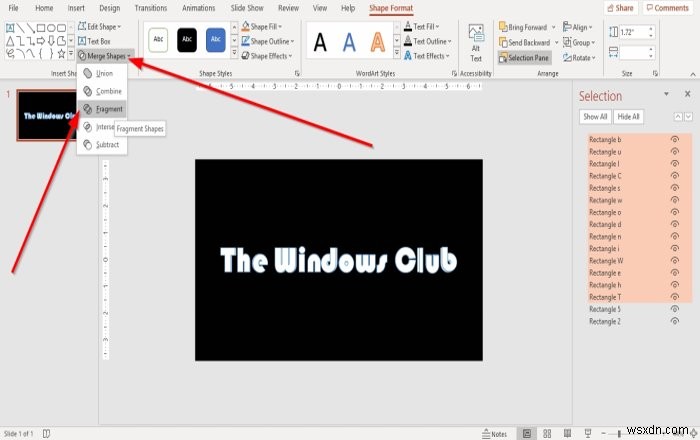Open the Animations tab

198,8
